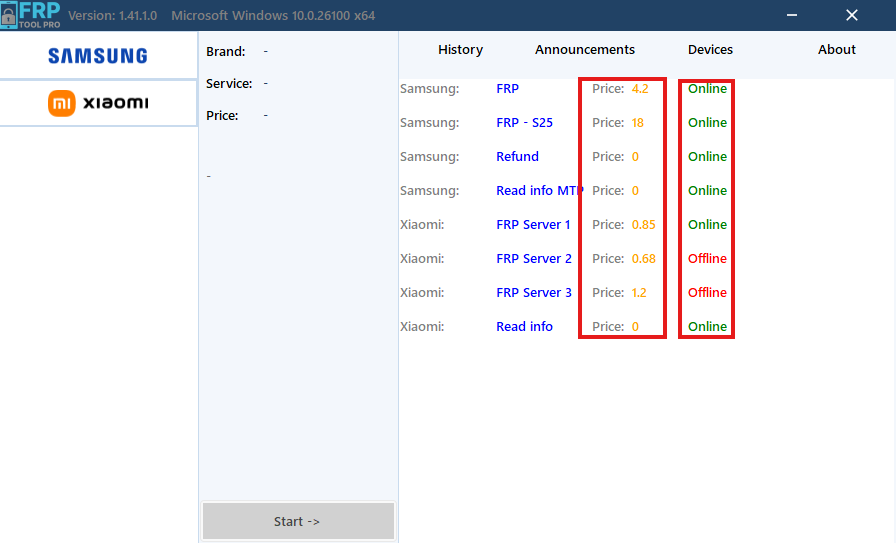896x543 pixels.
Task: Click the Service: label
Action: [229, 83]
